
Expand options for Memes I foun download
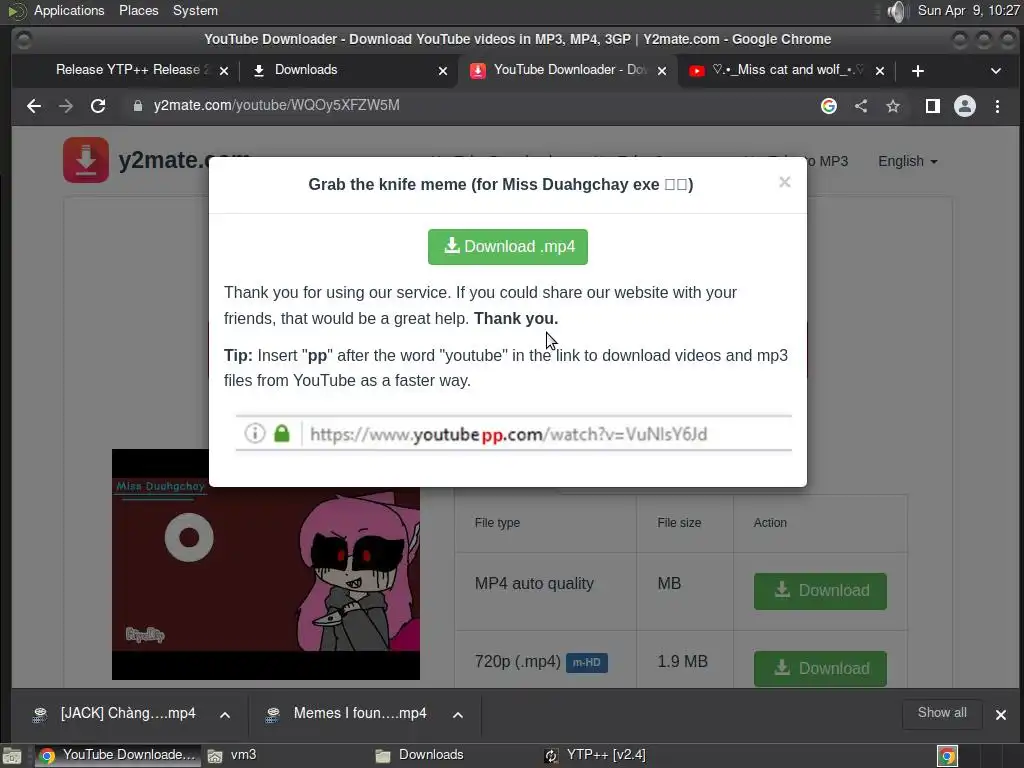coord(458,714)
